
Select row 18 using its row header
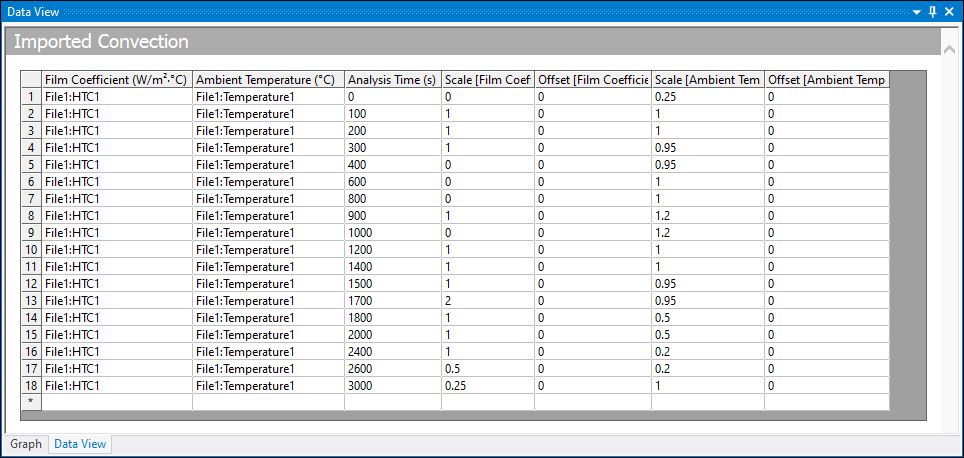31,385
